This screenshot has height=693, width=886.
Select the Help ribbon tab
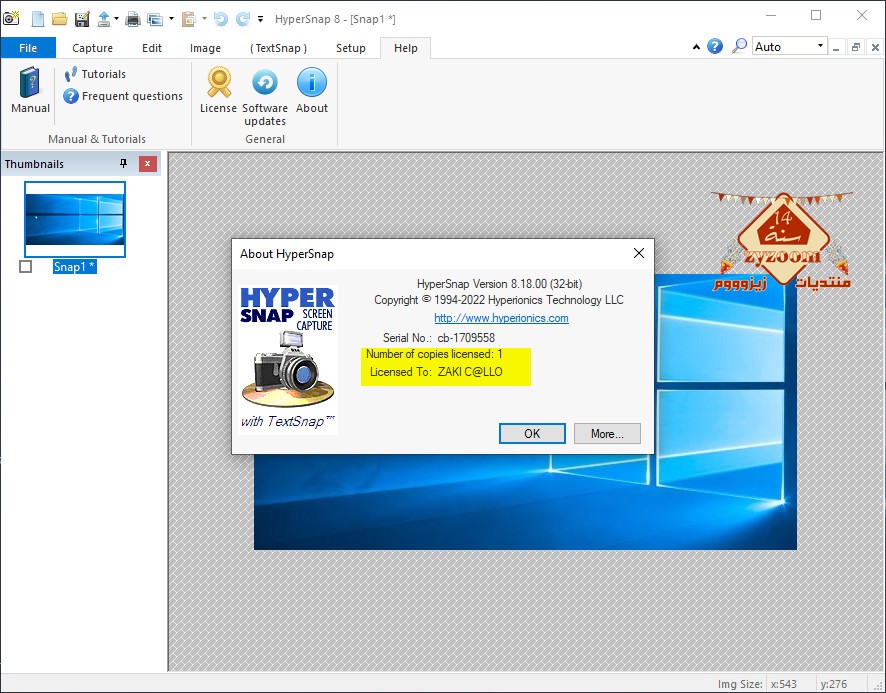[x=406, y=48]
